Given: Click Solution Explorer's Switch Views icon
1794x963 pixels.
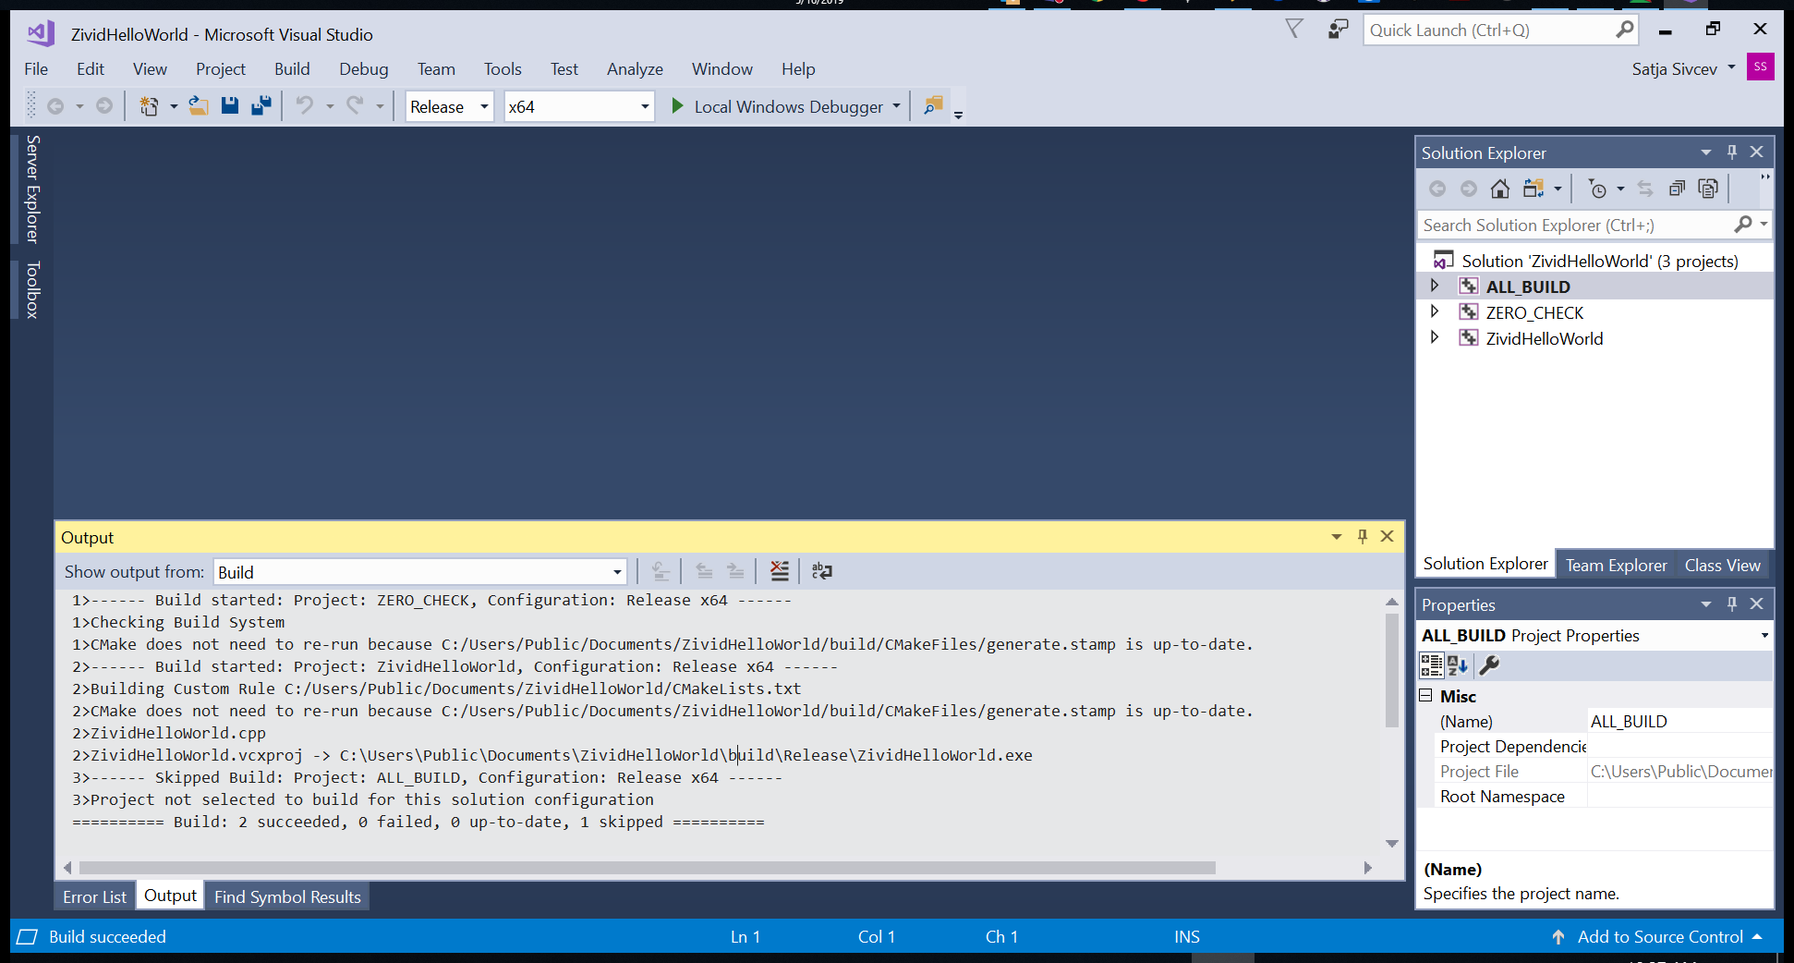Looking at the screenshot, I should click(1533, 188).
